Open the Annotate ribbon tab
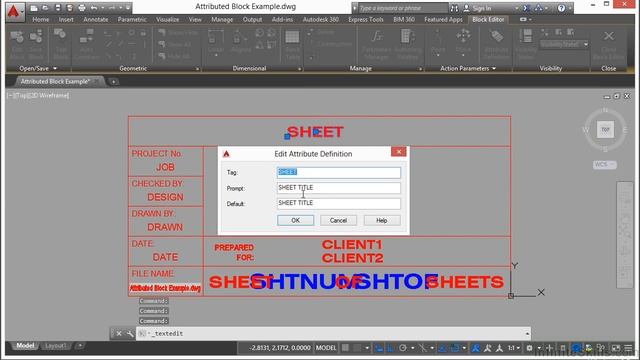The height and width of the screenshot is (360, 640). click(x=96, y=19)
